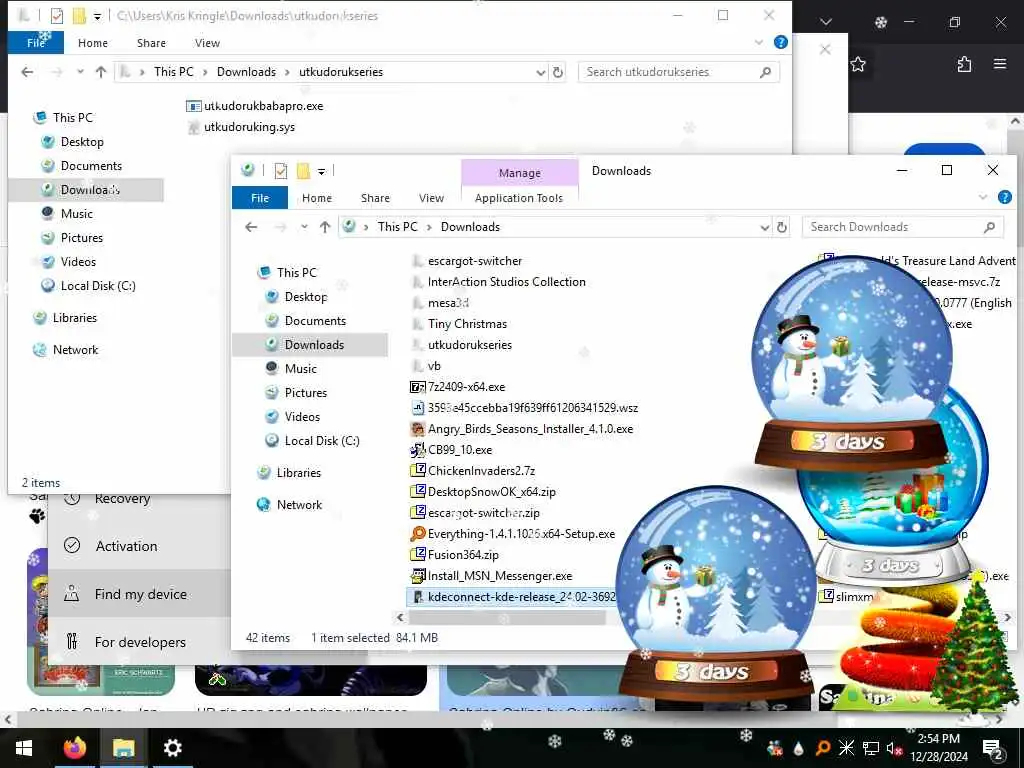Open the Firefox hamburger menu
Screen dimensions: 1024x768
pos(1000,64)
